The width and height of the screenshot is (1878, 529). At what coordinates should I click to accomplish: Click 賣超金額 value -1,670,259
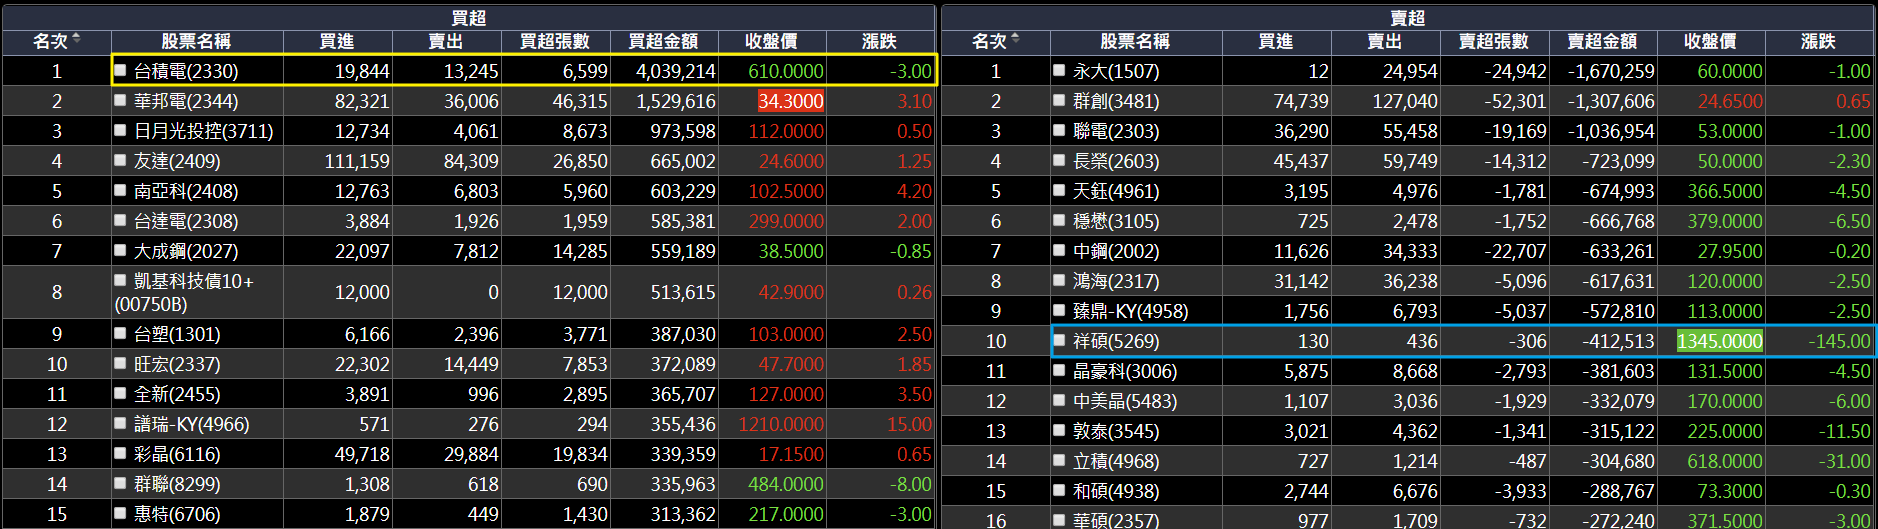point(1611,71)
